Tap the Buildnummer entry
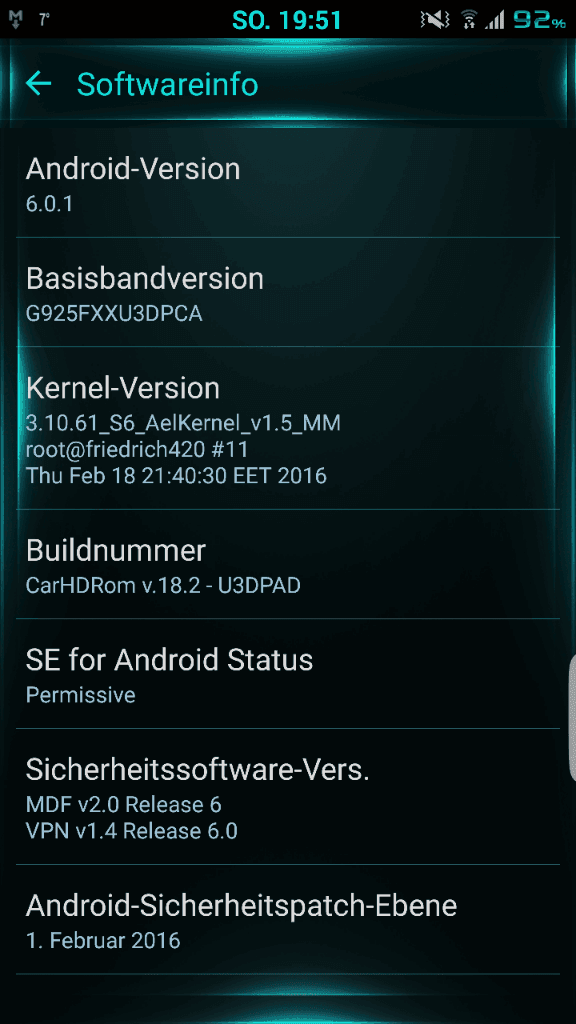Screen dimensions: 576x1024 coord(288,564)
